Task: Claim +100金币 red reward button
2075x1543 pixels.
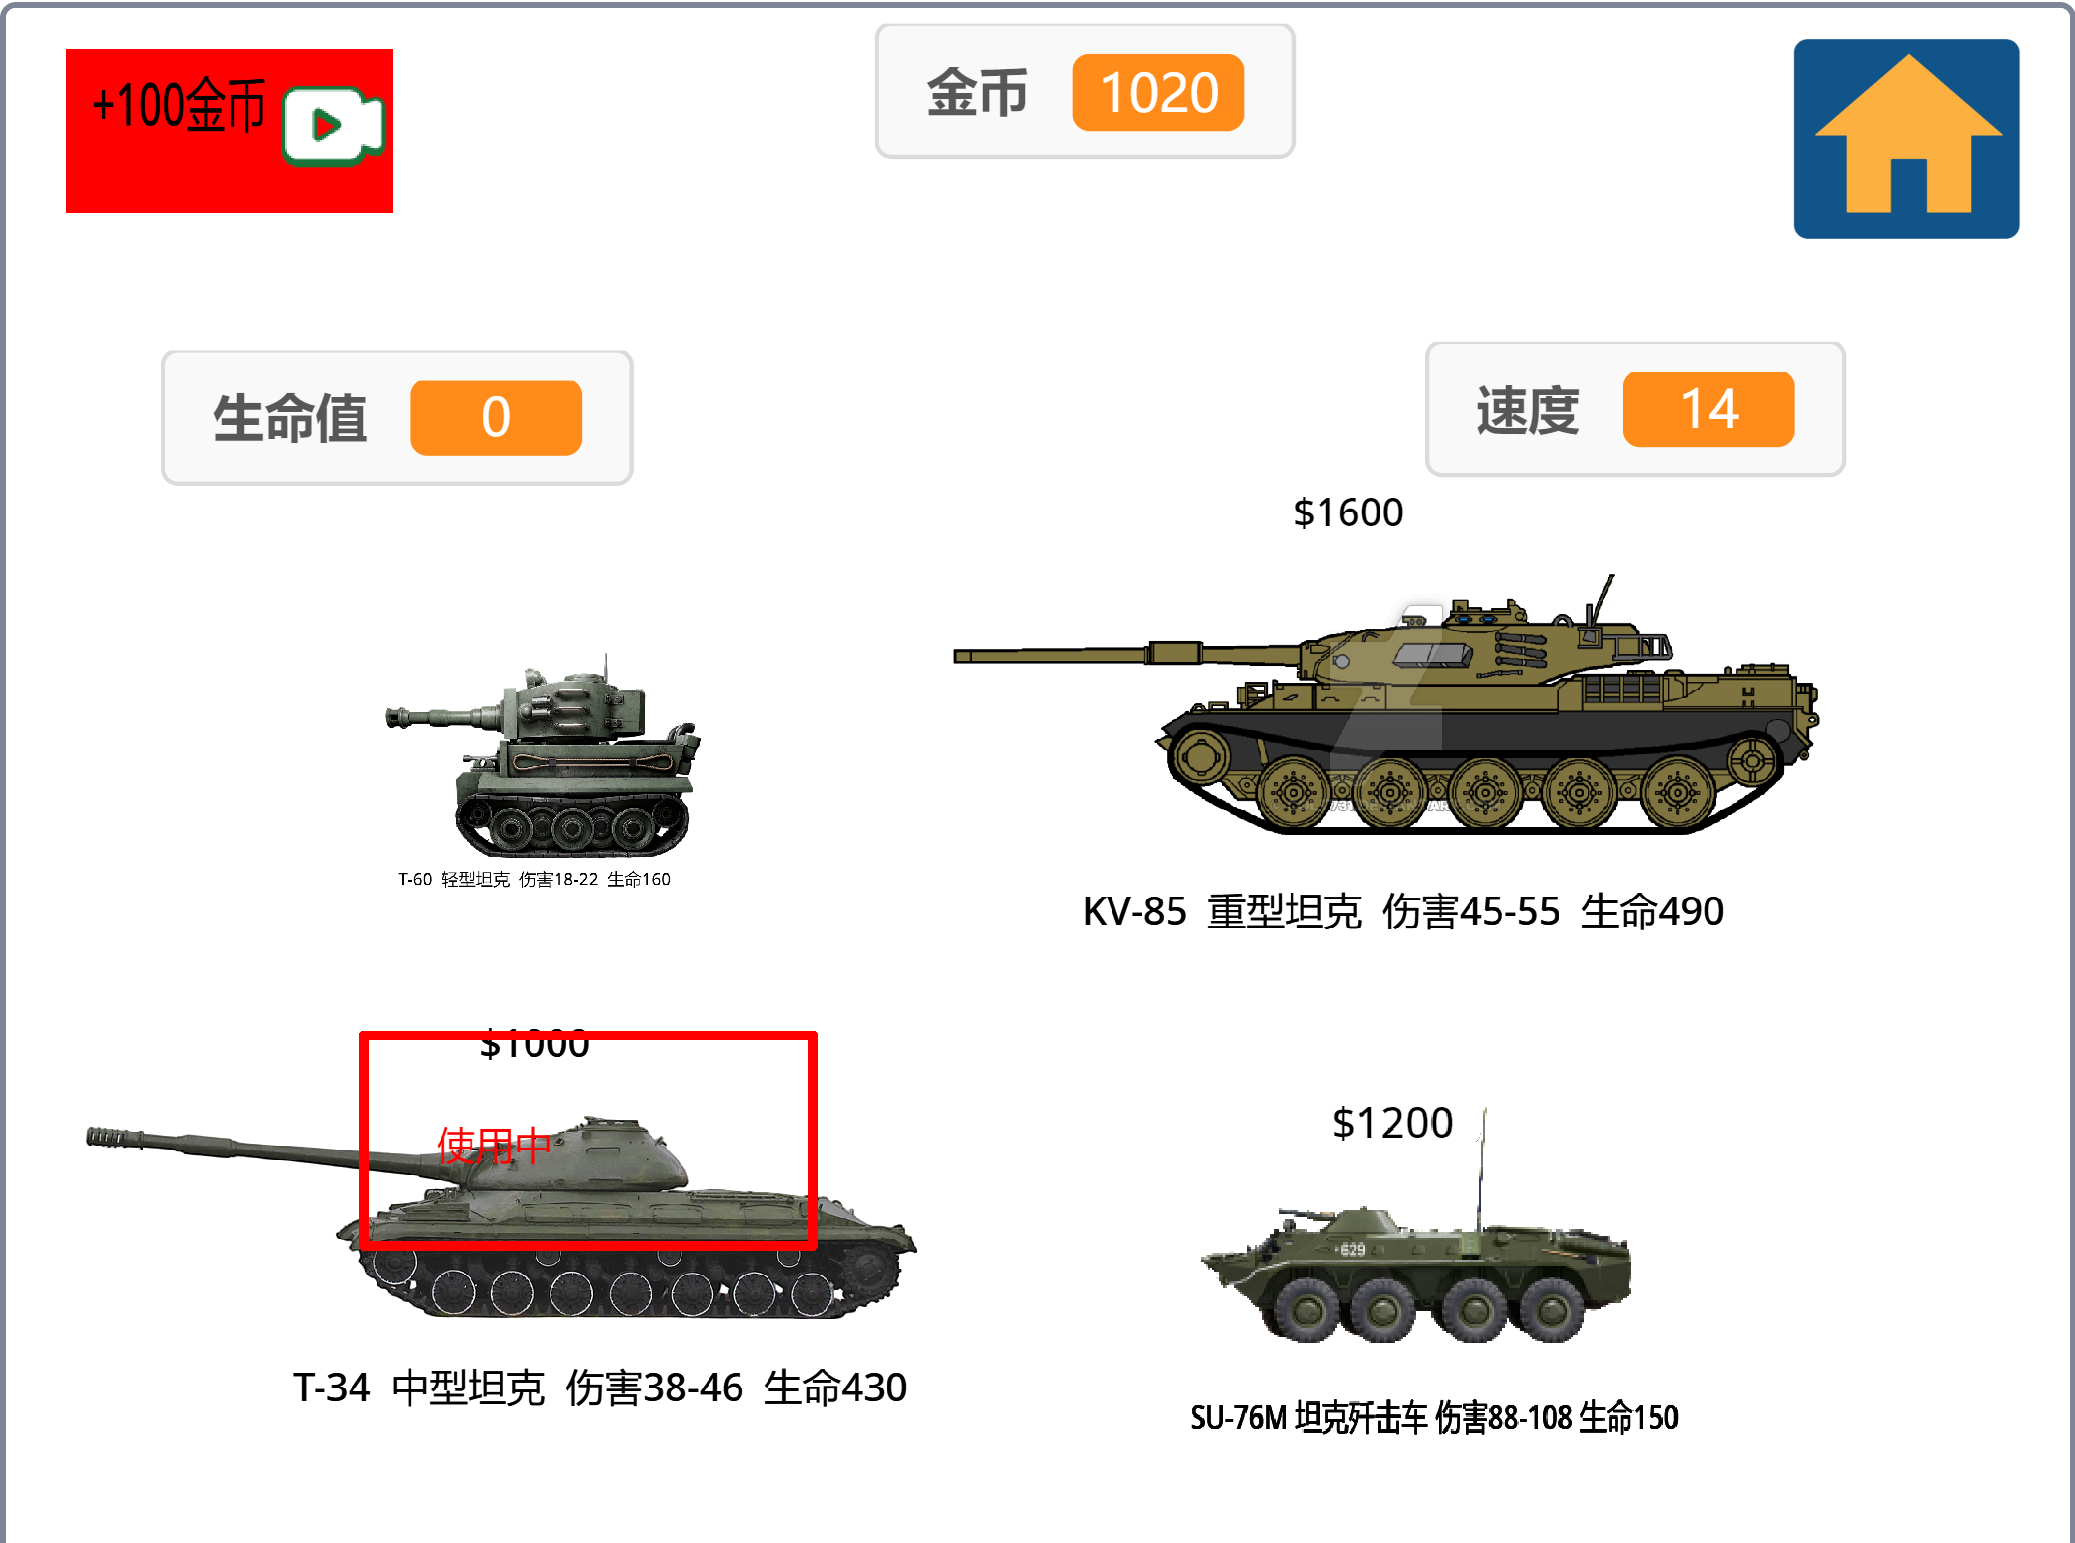Action: pyautogui.click(x=229, y=131)
